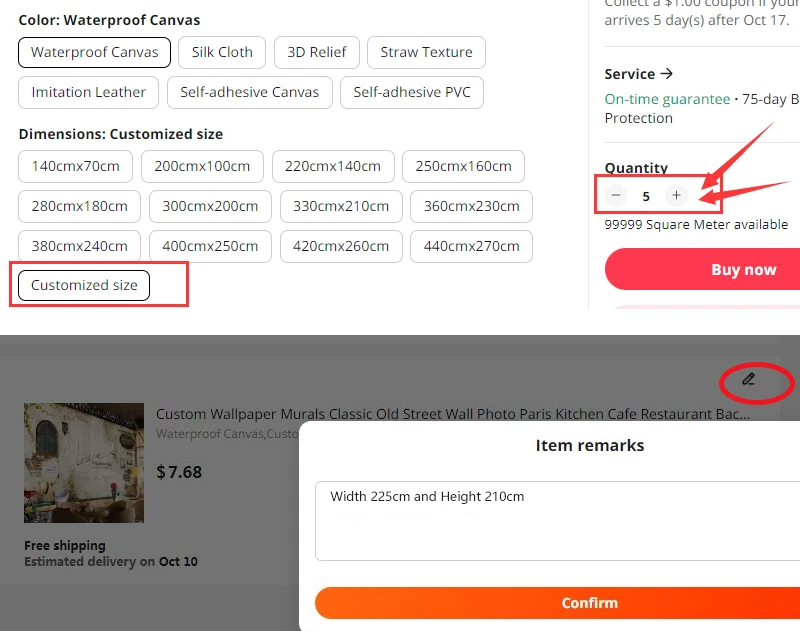Increase quantity using the plus icon

coord(676,196)
